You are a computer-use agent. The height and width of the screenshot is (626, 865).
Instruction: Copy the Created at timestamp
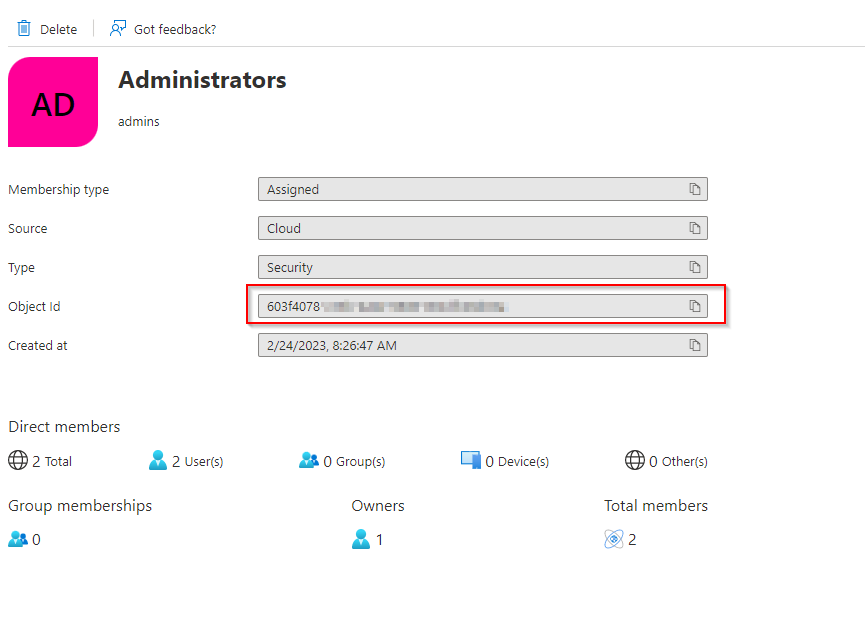click(x=694, y=345)
